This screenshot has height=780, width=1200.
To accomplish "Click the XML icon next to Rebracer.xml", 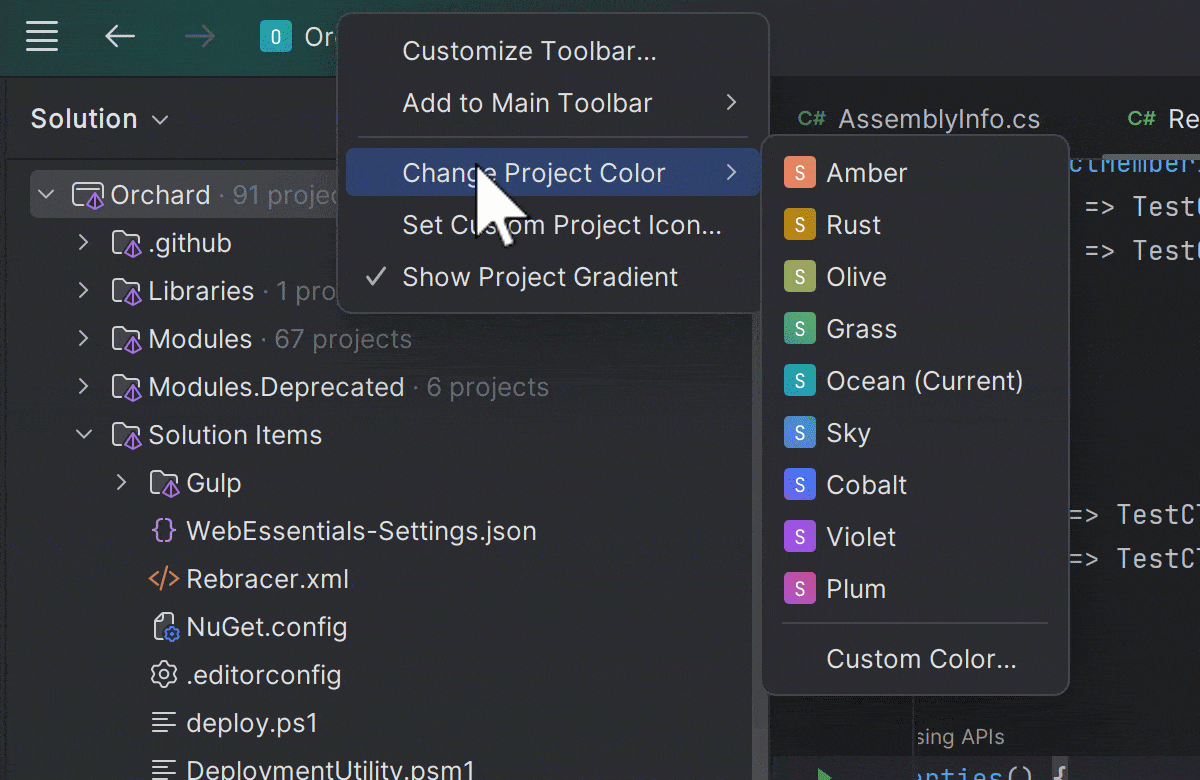I will click(x=163, y=578).
